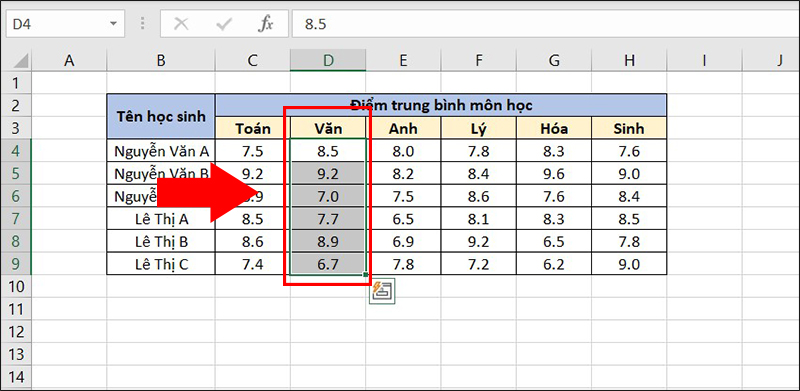The image size is (800, 391).
Task: Select Văn score 7.0 in row 6
Action: pyautogui.click(x=328, y=196)
